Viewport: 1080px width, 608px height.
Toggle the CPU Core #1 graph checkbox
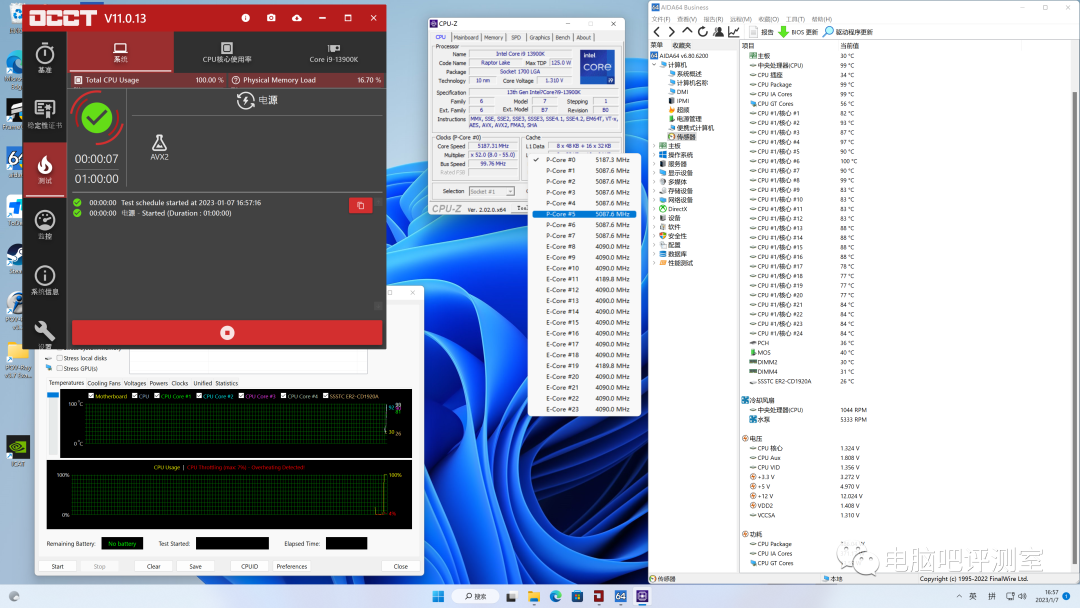(x=157, y=396)
